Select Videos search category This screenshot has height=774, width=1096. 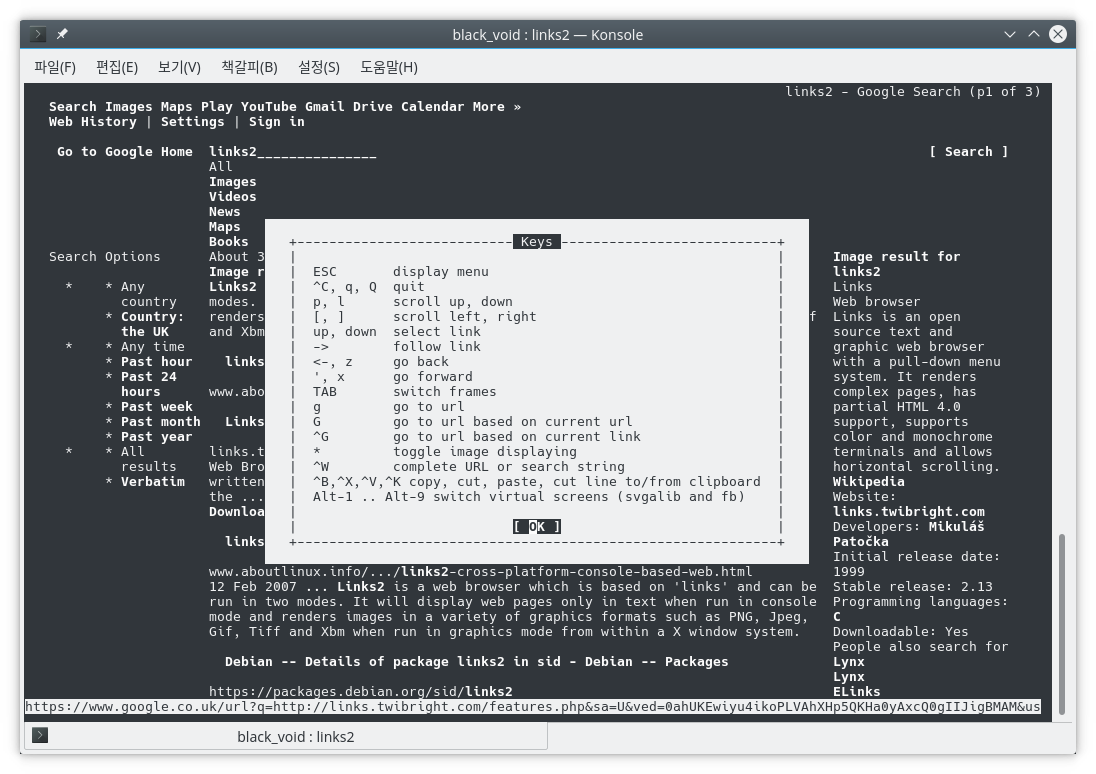coord(233,196)
